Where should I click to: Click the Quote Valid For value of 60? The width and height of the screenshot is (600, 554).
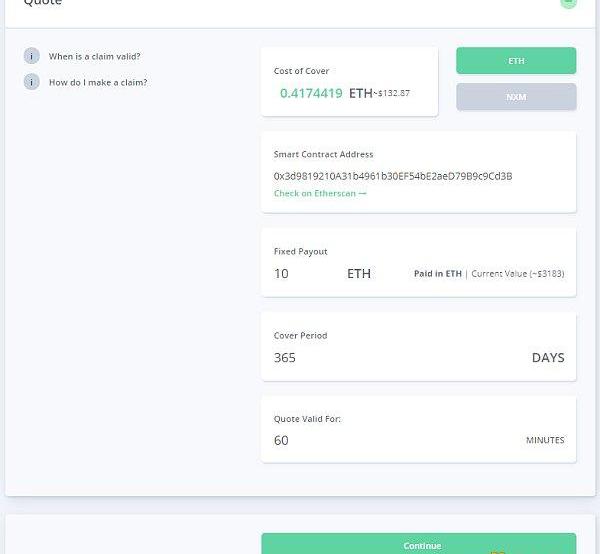(x=282, y=440)
